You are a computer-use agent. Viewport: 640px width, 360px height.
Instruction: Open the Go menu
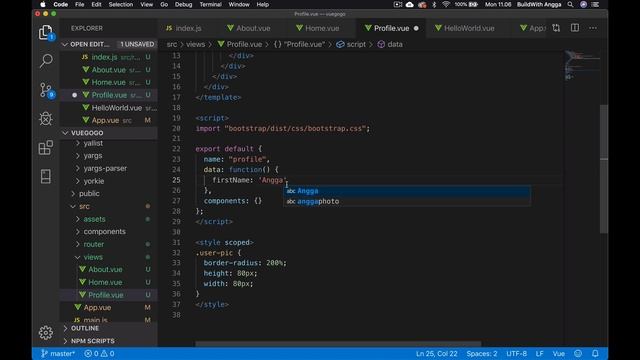pyautogui.click(x=164, y=4)
